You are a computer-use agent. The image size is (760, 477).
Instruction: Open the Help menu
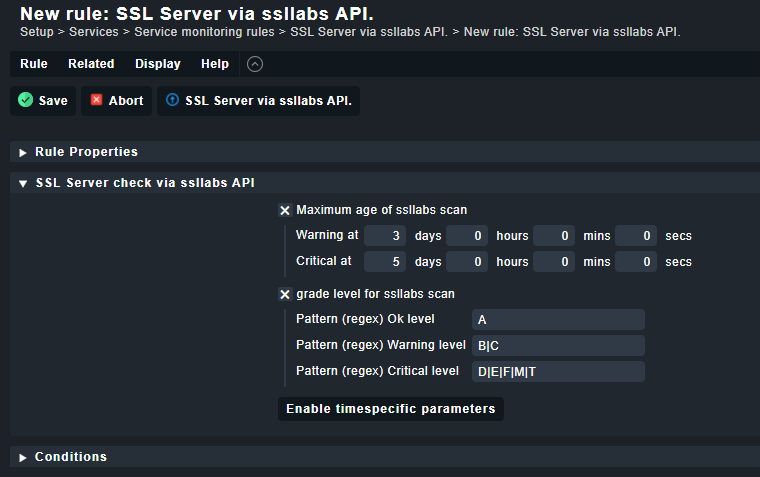215,64
